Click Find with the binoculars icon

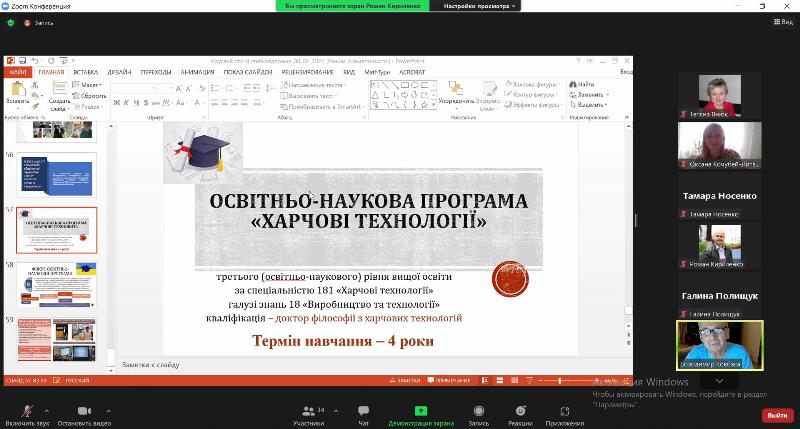pos(573,84)
